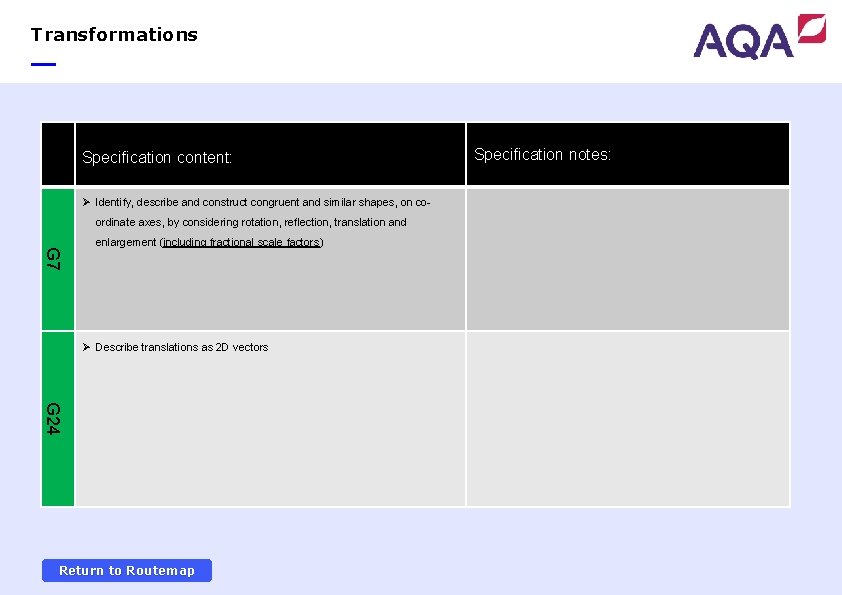Select the 'Specification notes:' header cell
The height and width of the screenshot is (595, 842).
(x=543, y=154)
